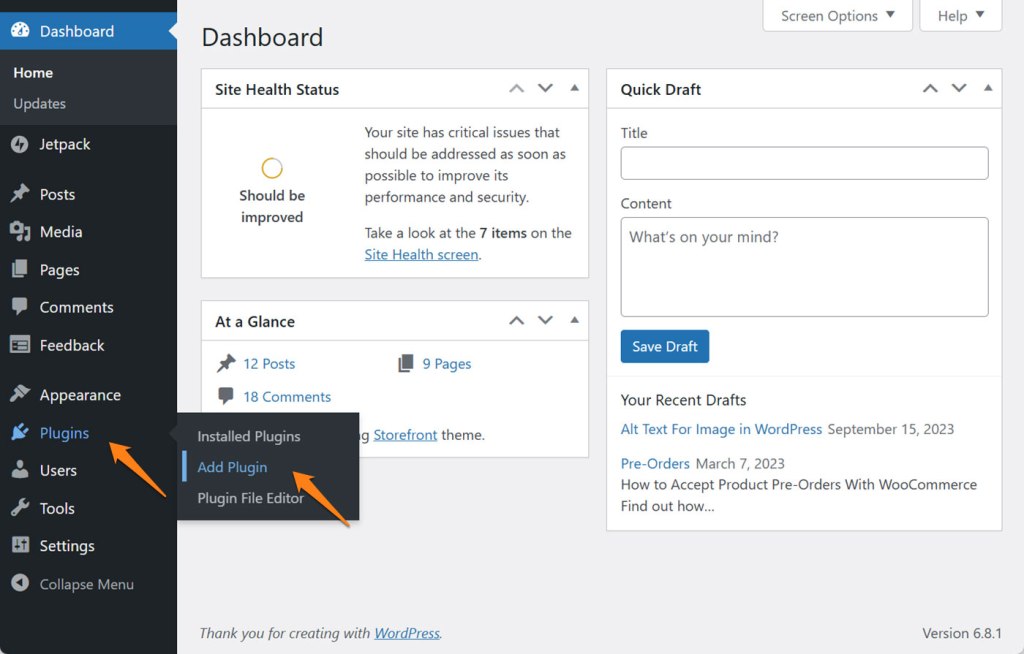Select Add Plugin in the submenu
This screenshot has height=654, width=1024.
pos(232,467)
